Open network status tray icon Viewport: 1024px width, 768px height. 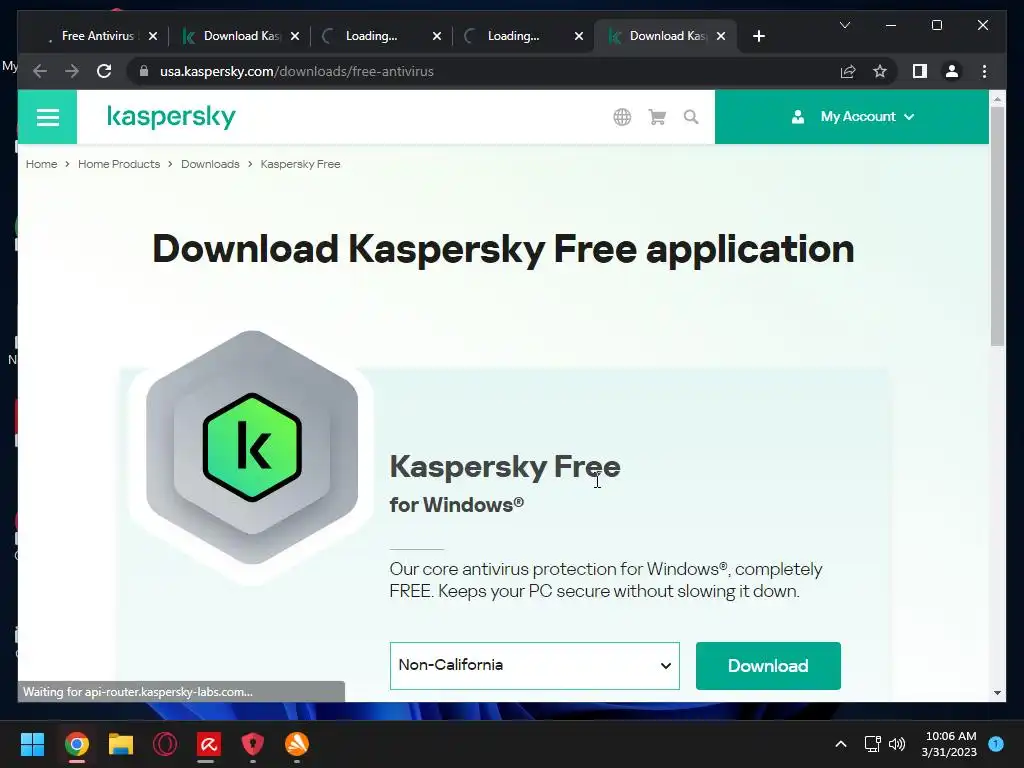[x=872, y=744]
